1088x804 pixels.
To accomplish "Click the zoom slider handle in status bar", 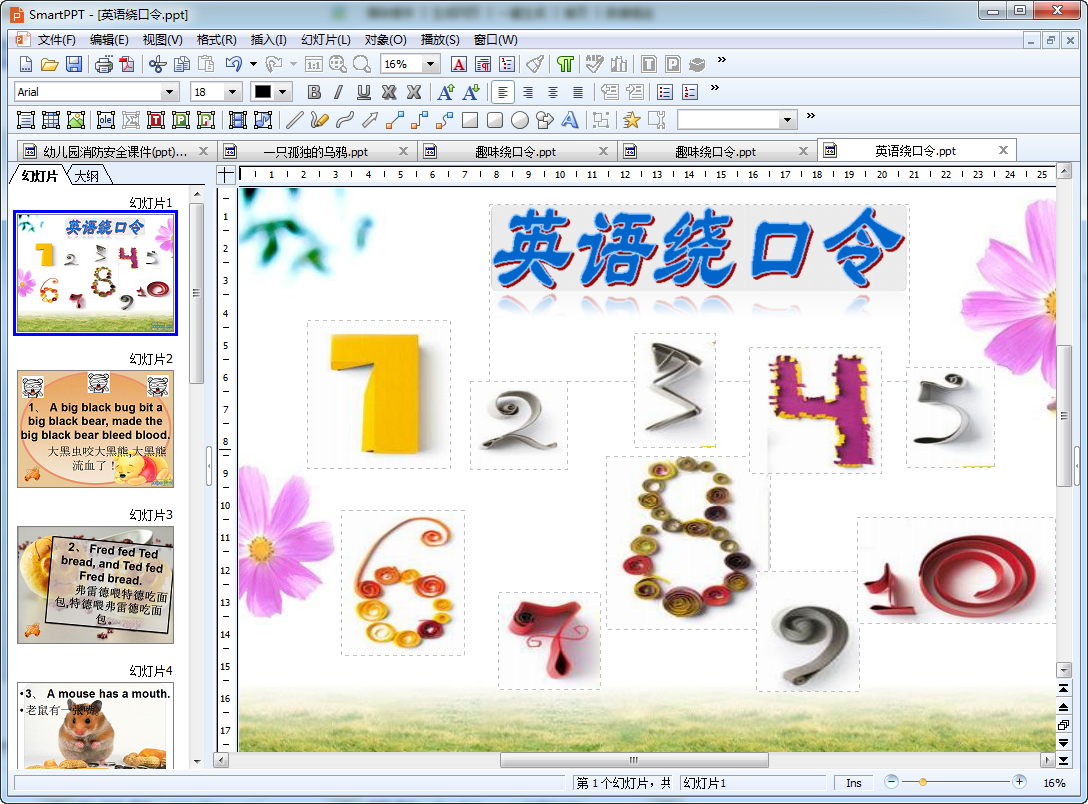I will [922, 782].
